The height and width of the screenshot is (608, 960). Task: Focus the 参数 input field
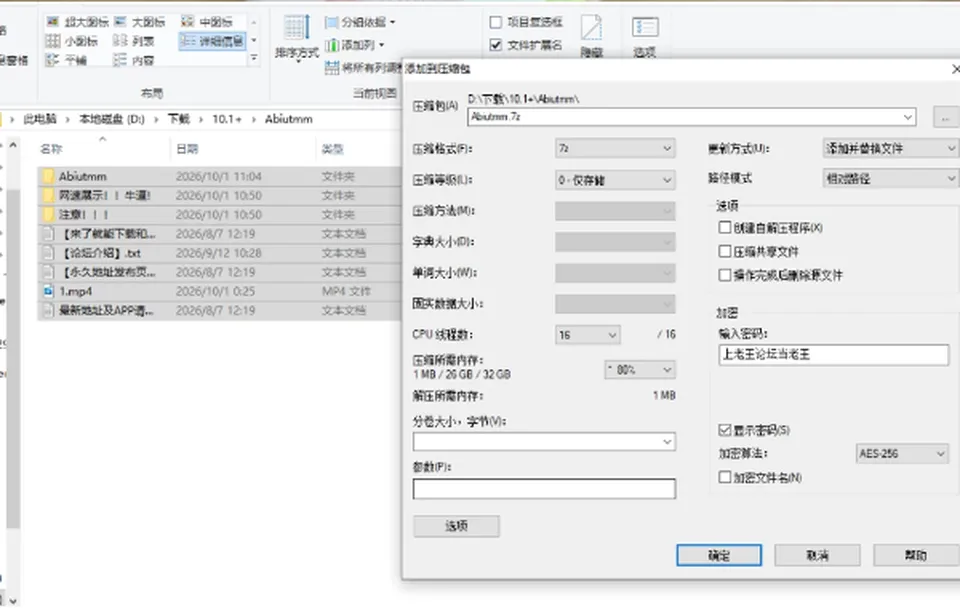click(544, 489)
